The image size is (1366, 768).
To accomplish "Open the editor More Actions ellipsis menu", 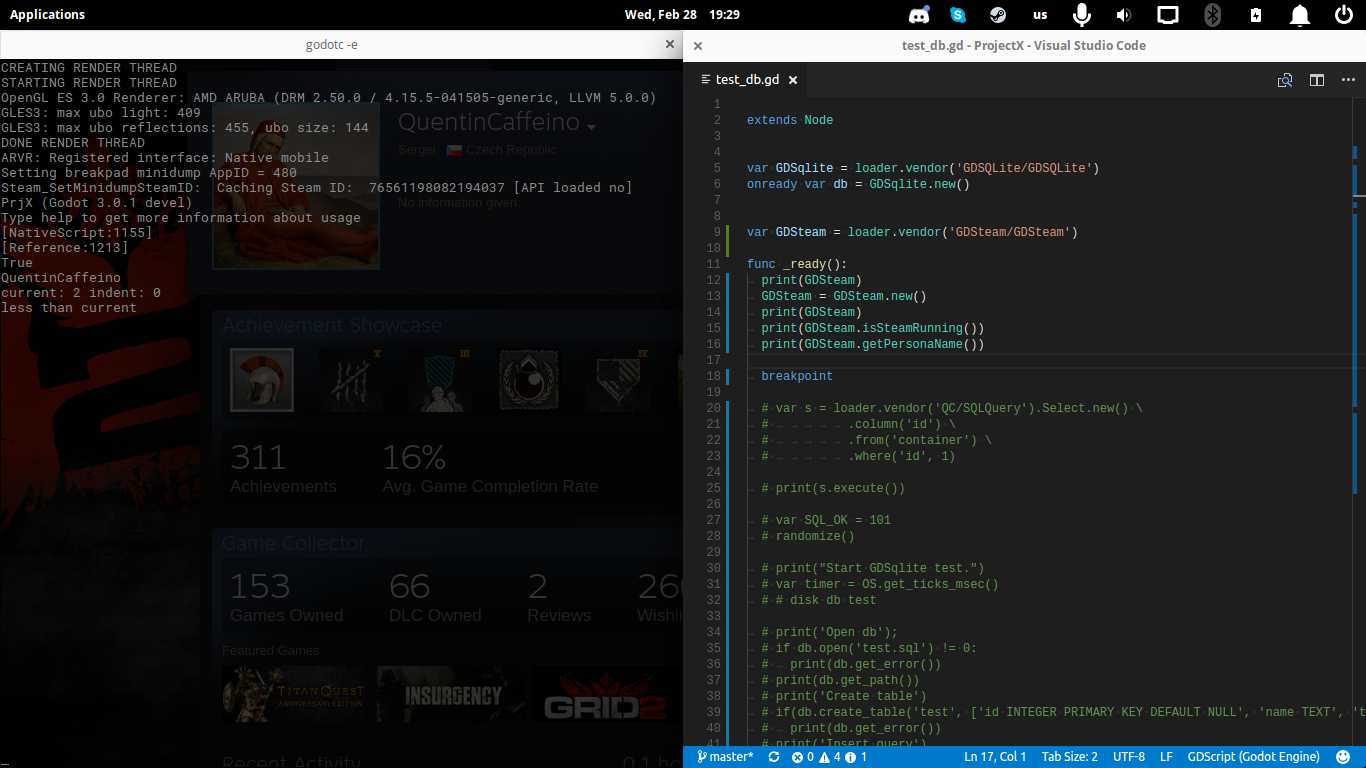I will (1346, 80).
